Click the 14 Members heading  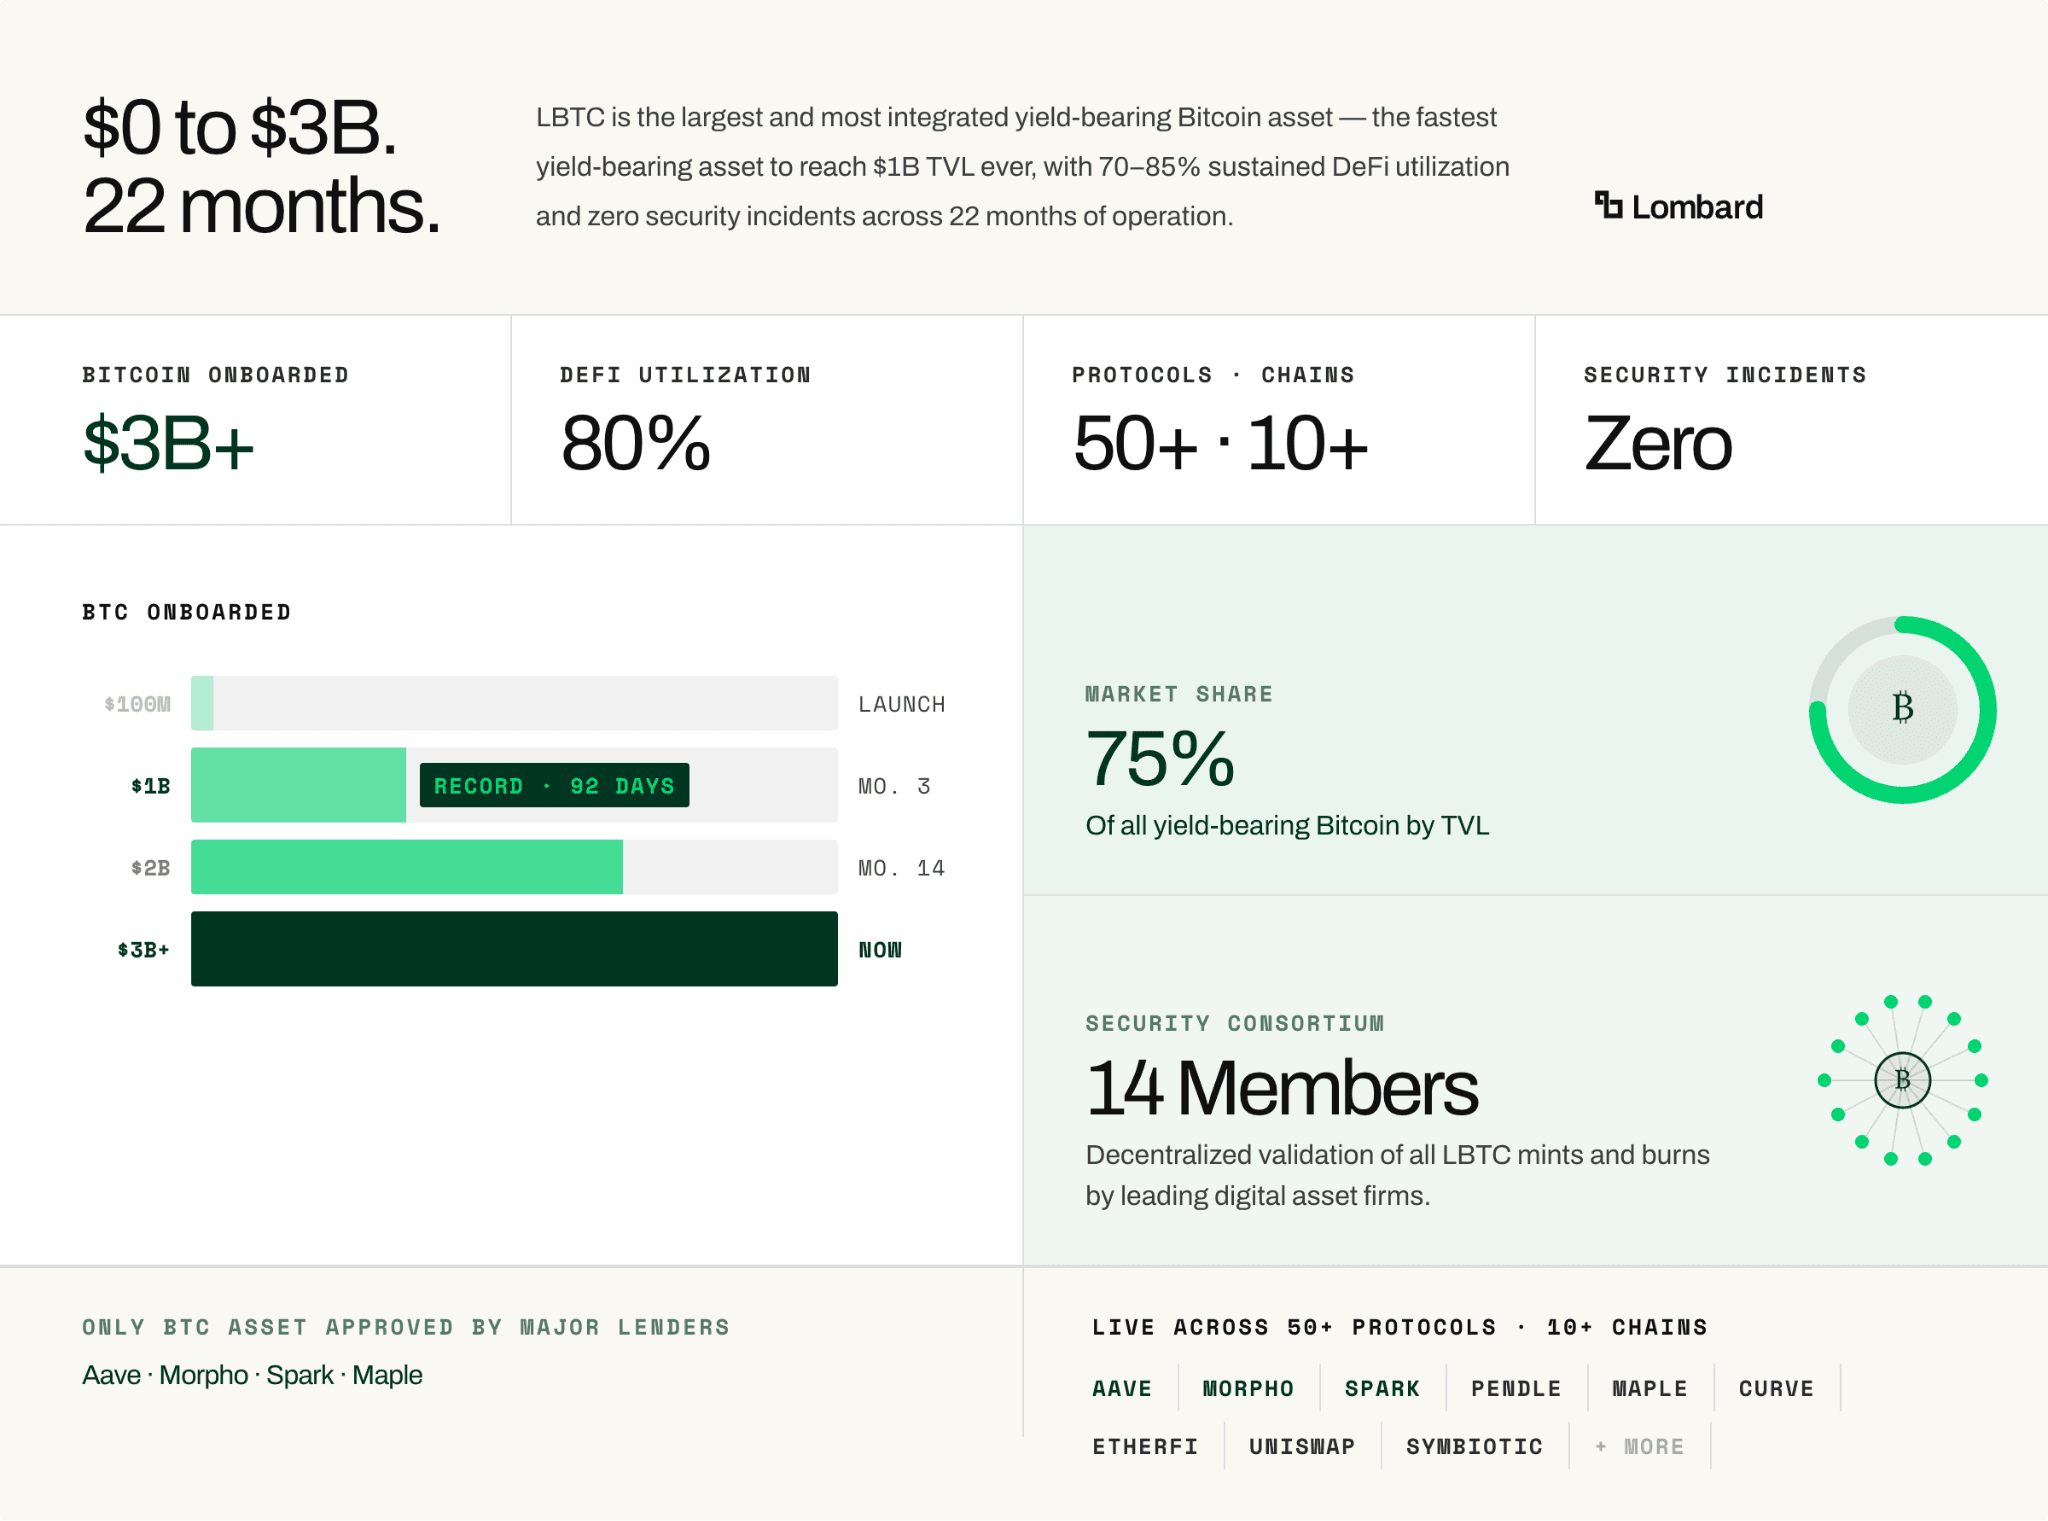click(1282, 1088)
